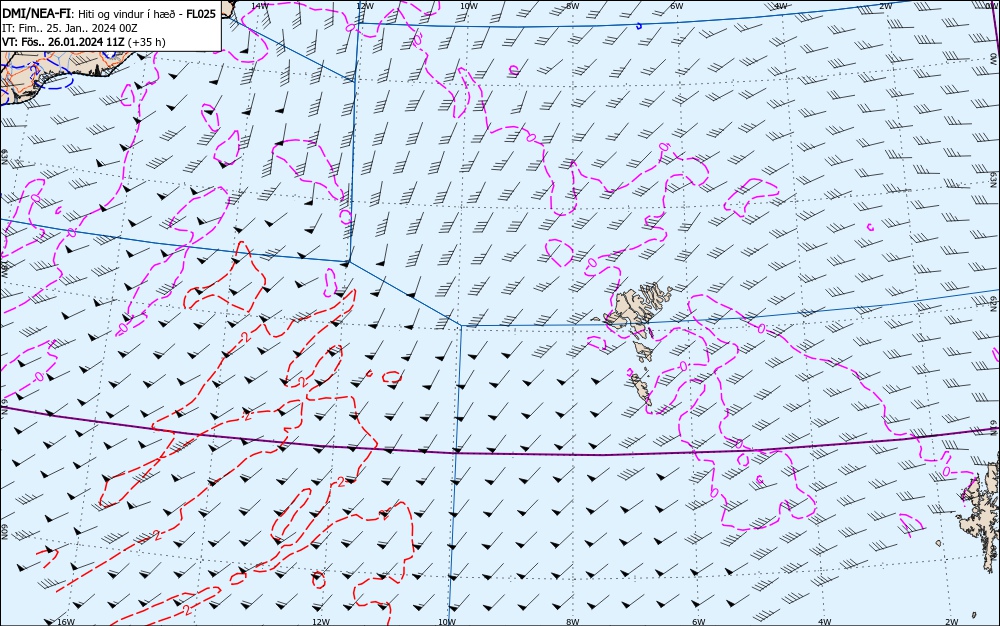The height and width of the screenshot is (626, 1000).
Task: Click the 10W longitude label on top edge
Action: click(x=469, y=6)
